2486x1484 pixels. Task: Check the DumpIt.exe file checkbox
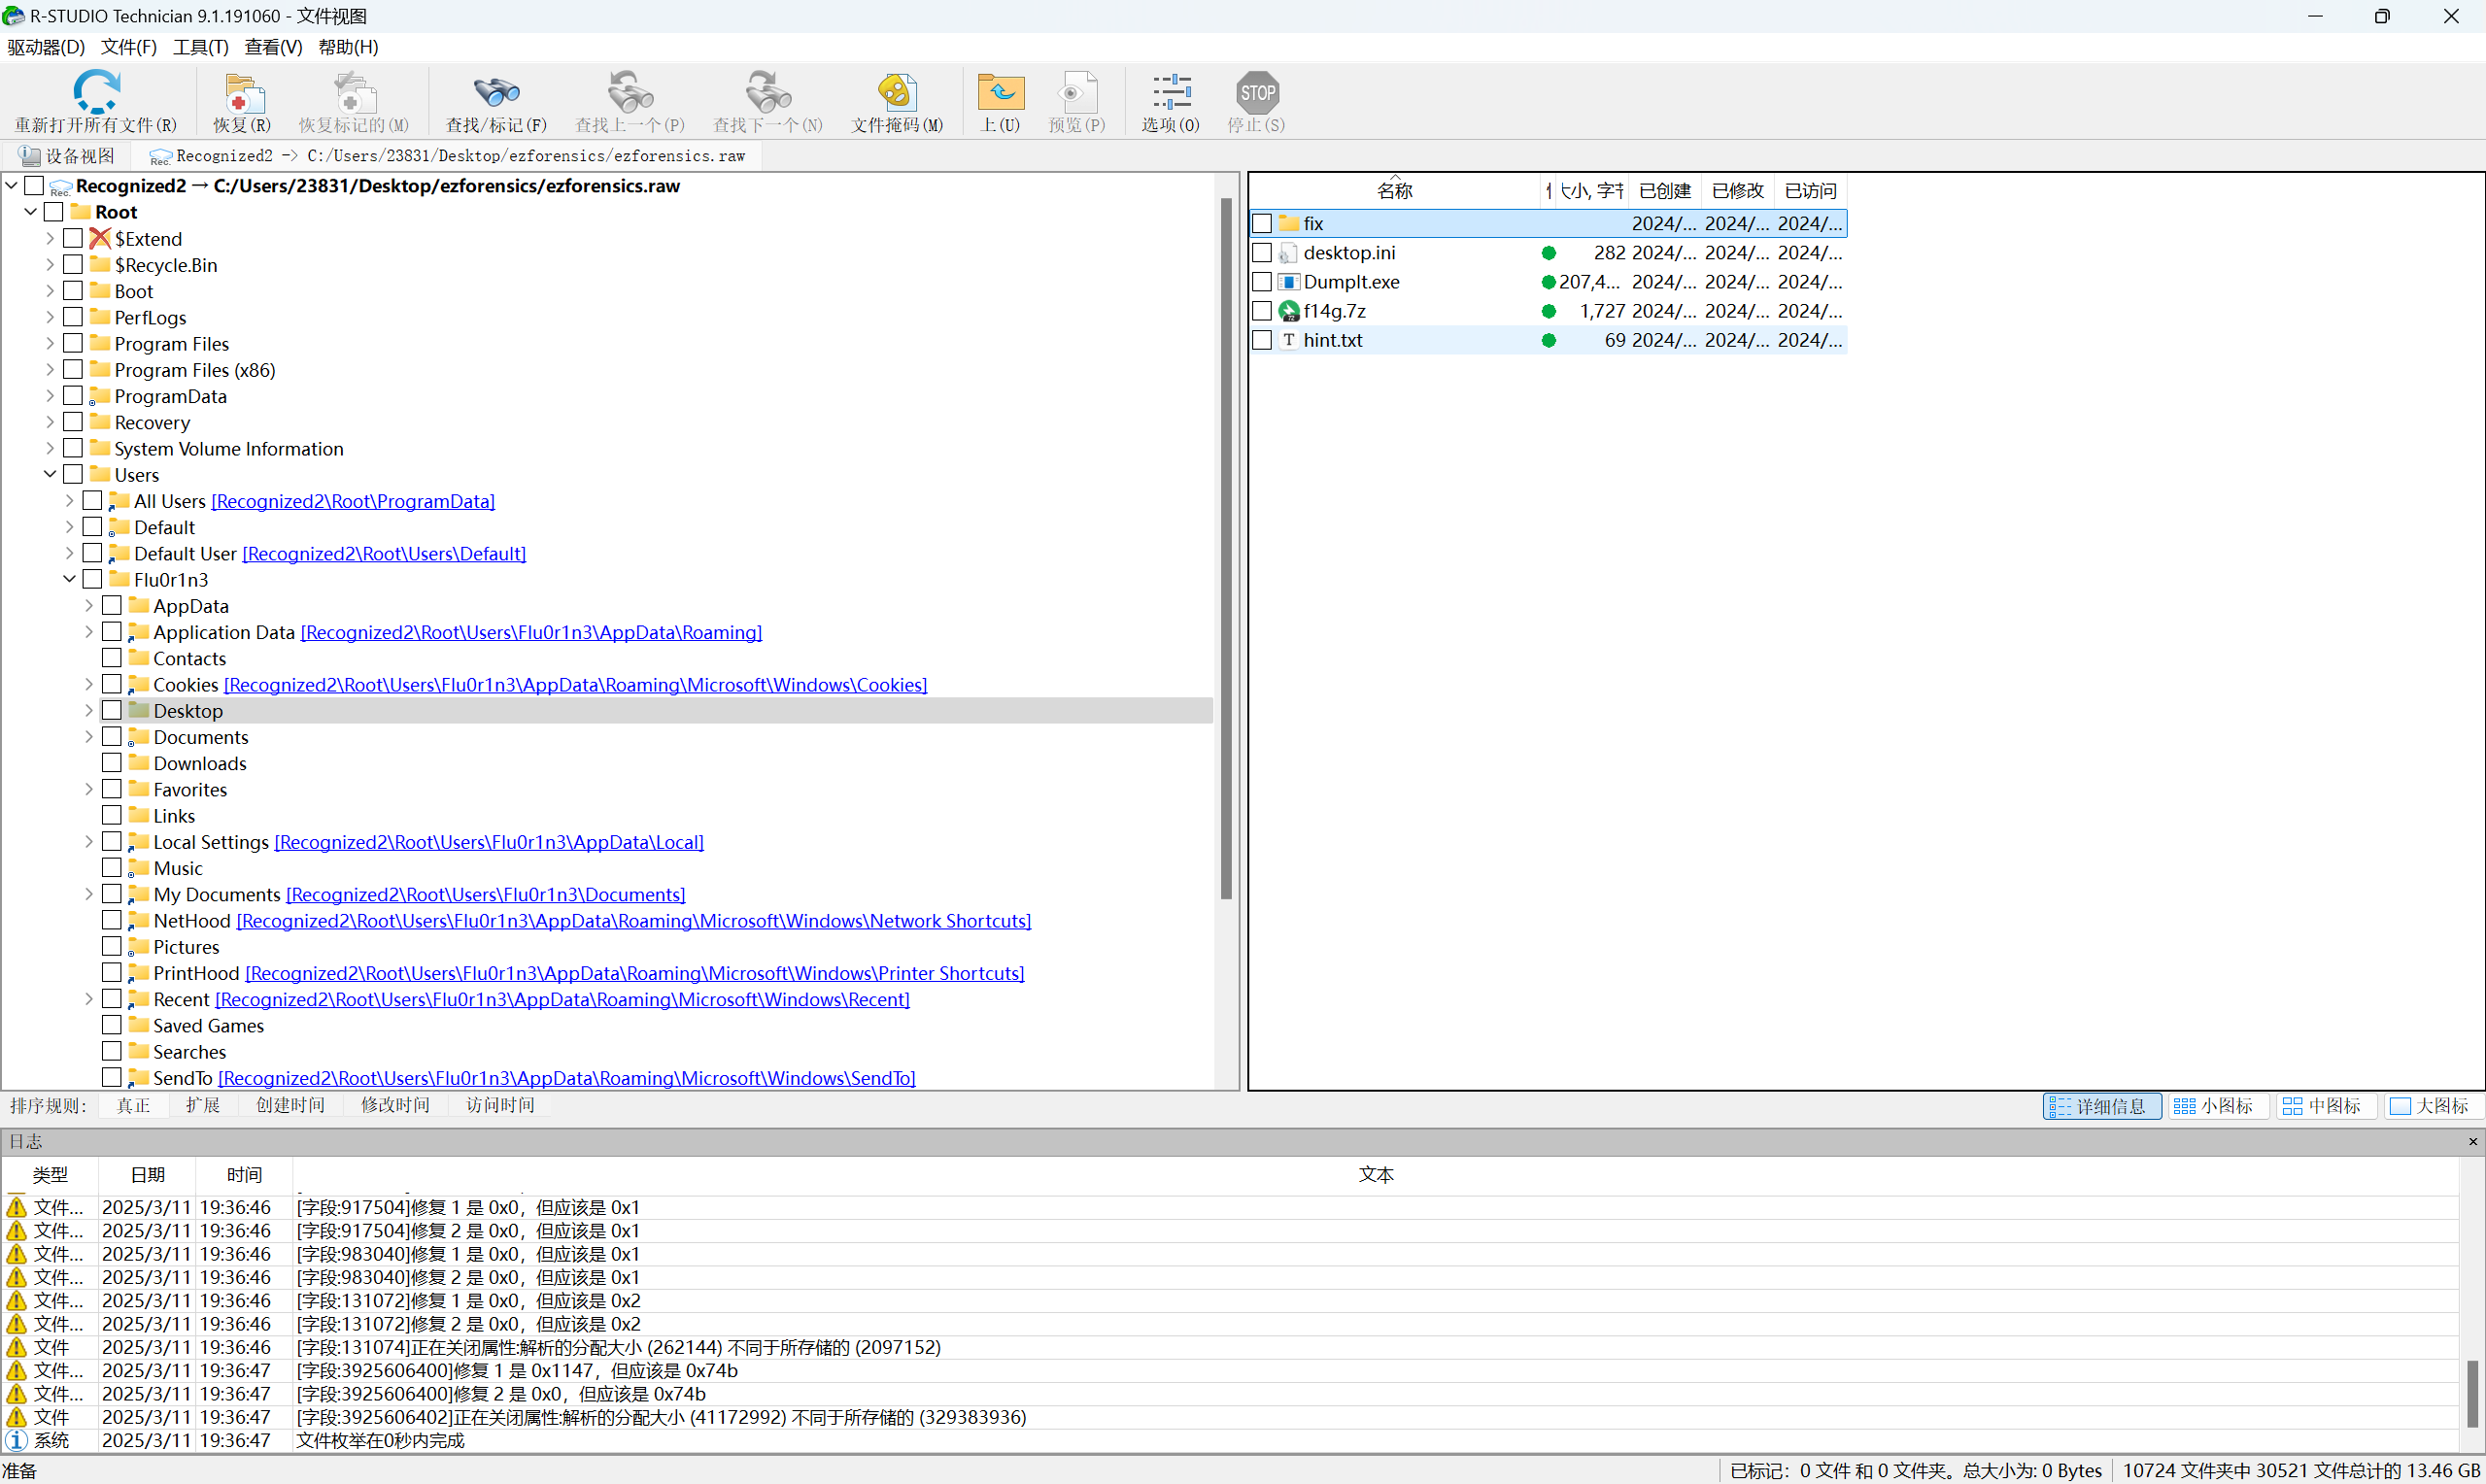tap(1262, 282)
